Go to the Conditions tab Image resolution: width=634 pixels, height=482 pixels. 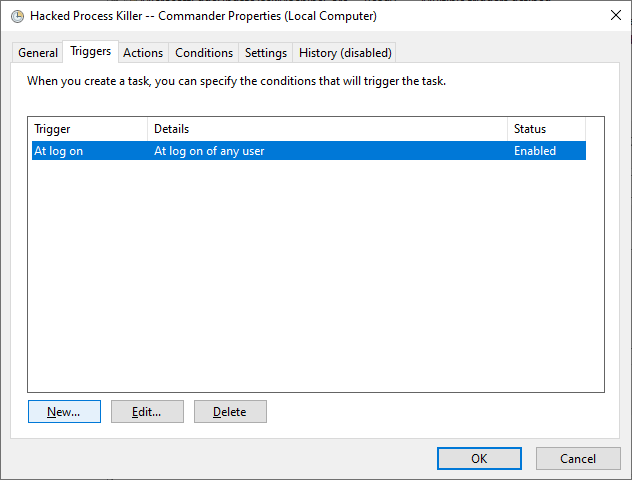click(204, 53)
